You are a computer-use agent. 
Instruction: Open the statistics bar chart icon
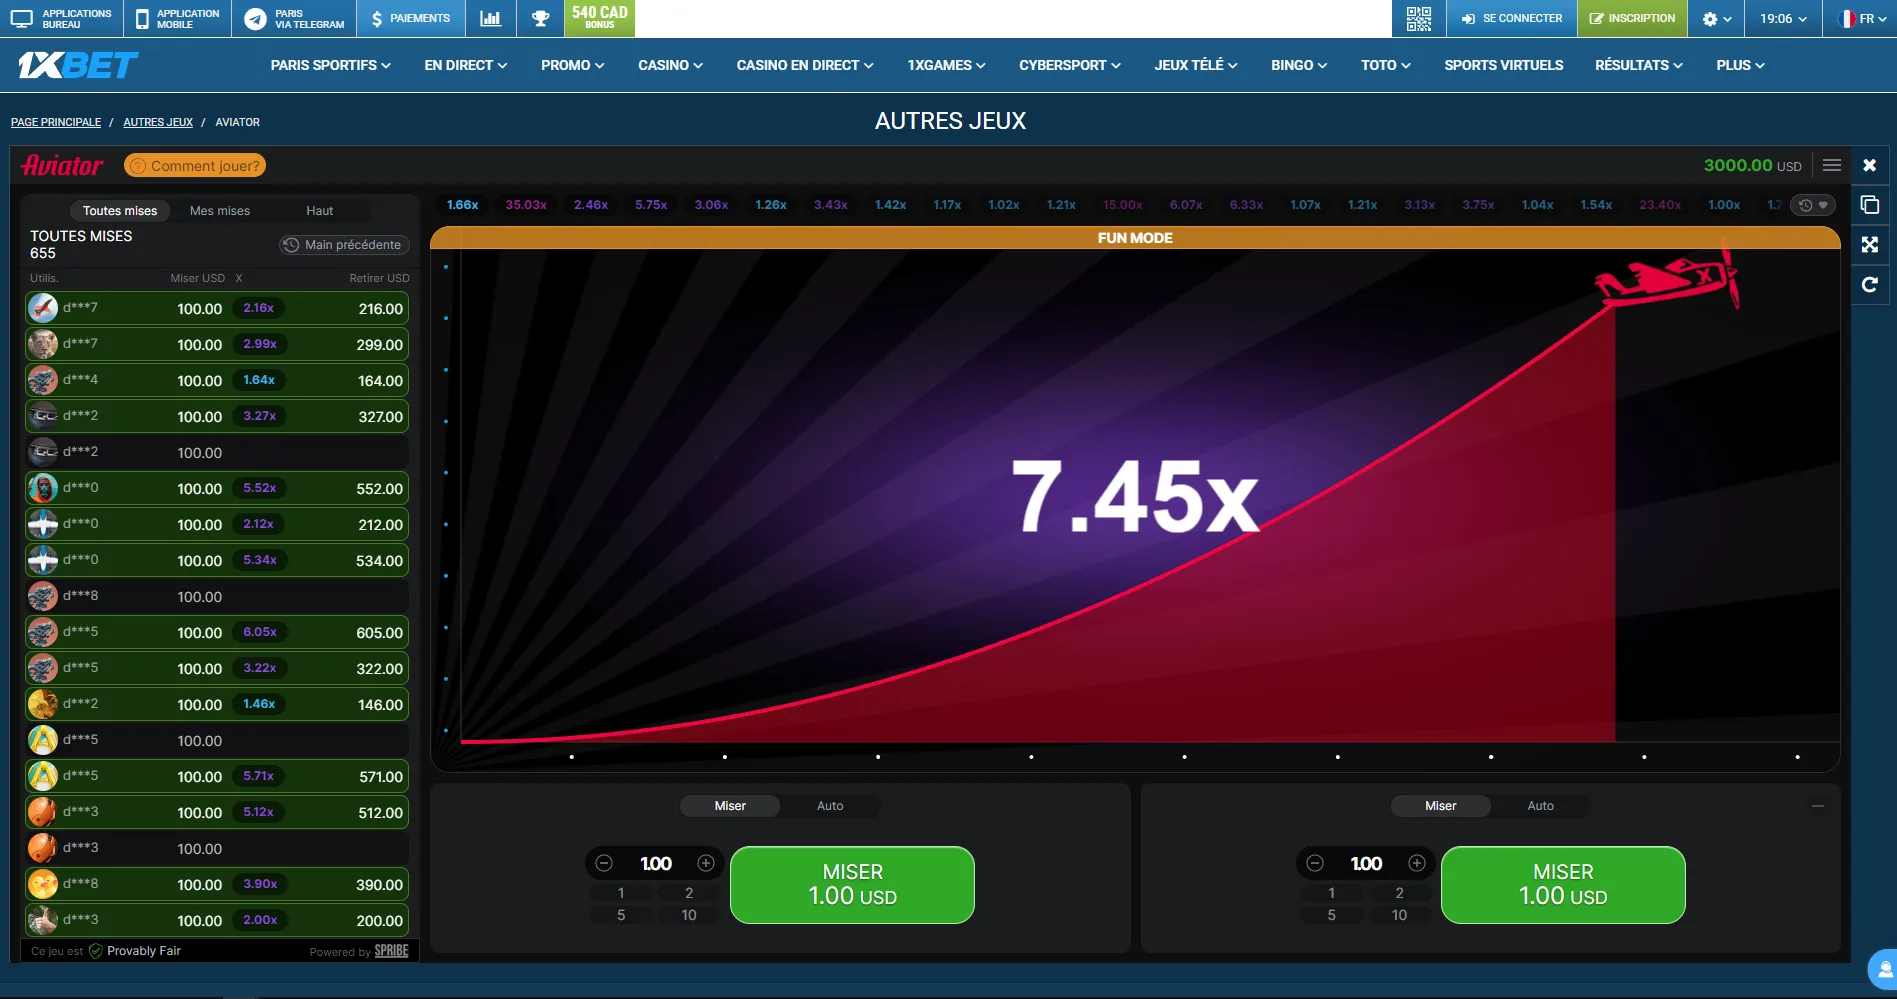490,18
